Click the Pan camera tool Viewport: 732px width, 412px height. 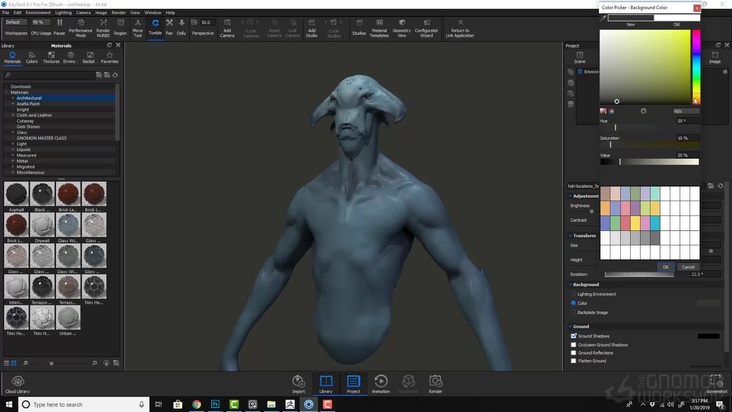(169, 25)
